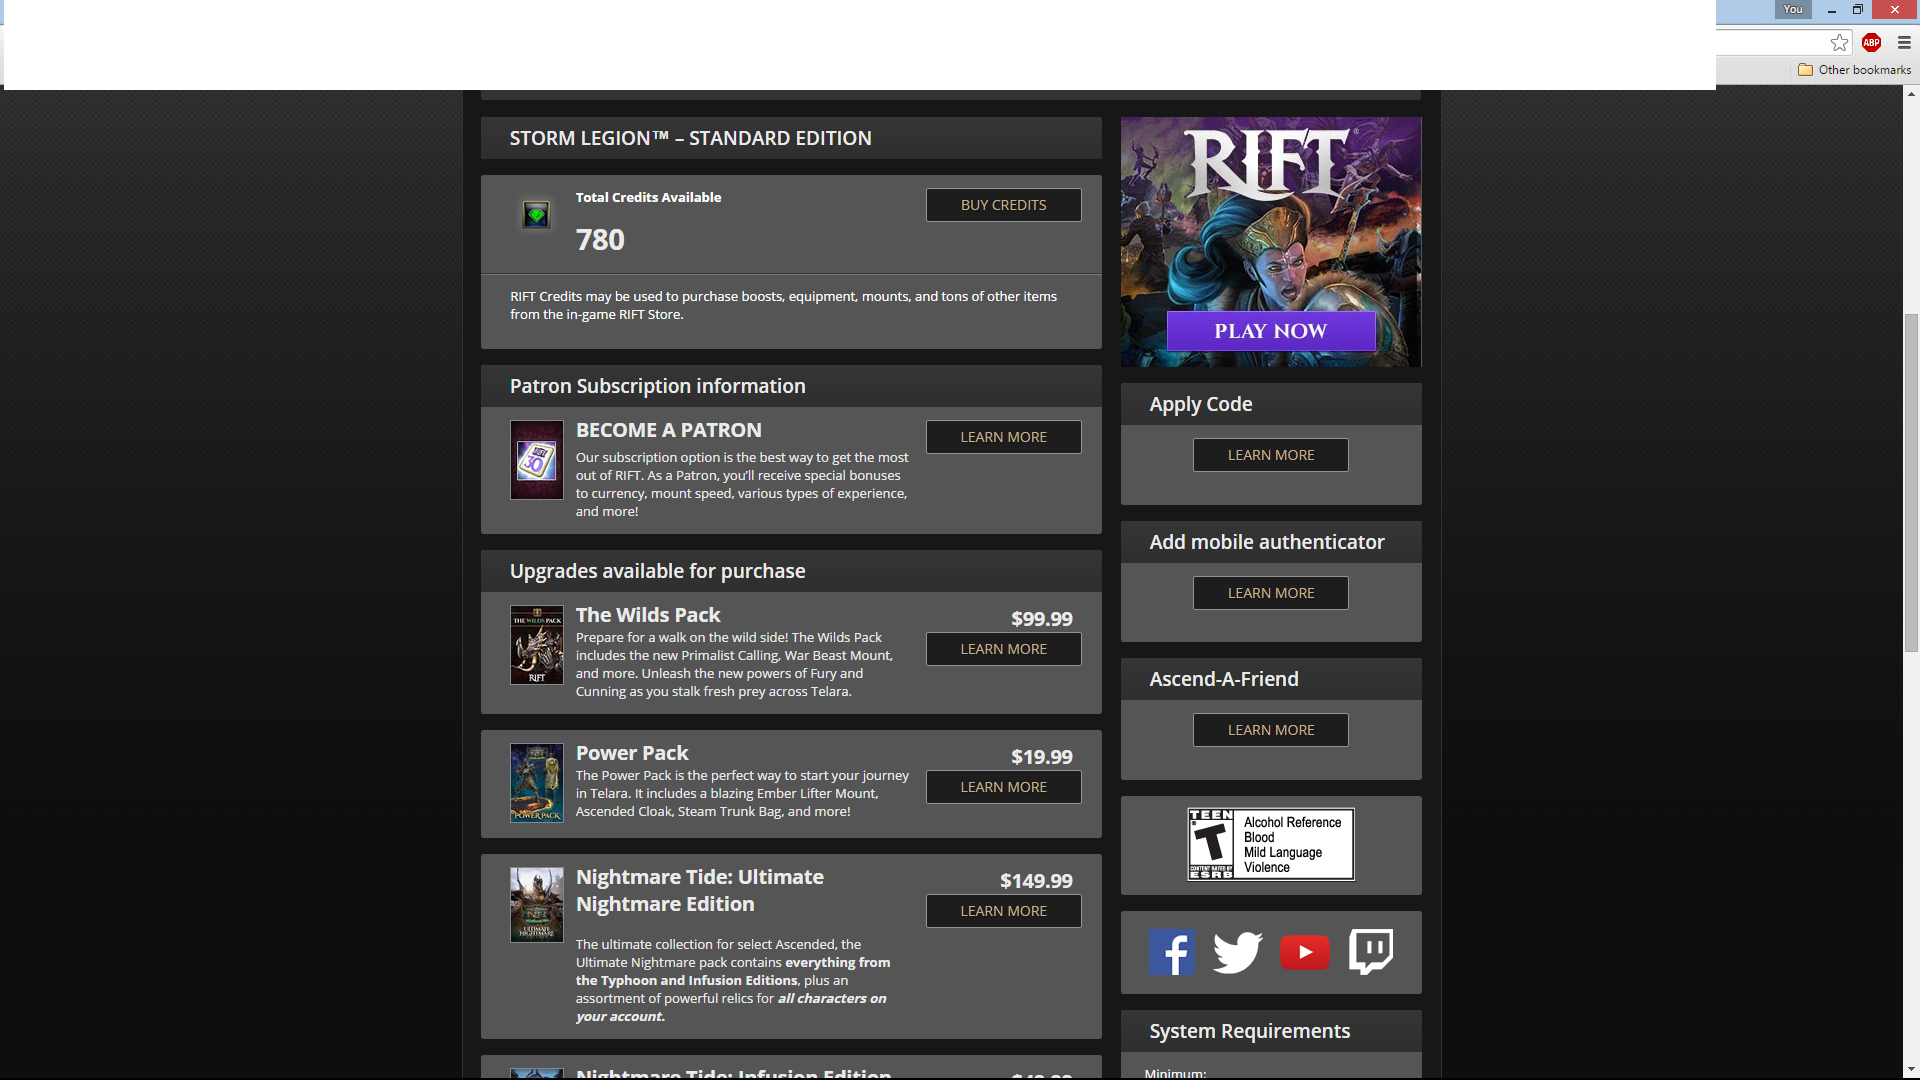Click the Patron Subscription information heading
Viewport: 1920px width, 1080px height.
[x=658, y=386]
